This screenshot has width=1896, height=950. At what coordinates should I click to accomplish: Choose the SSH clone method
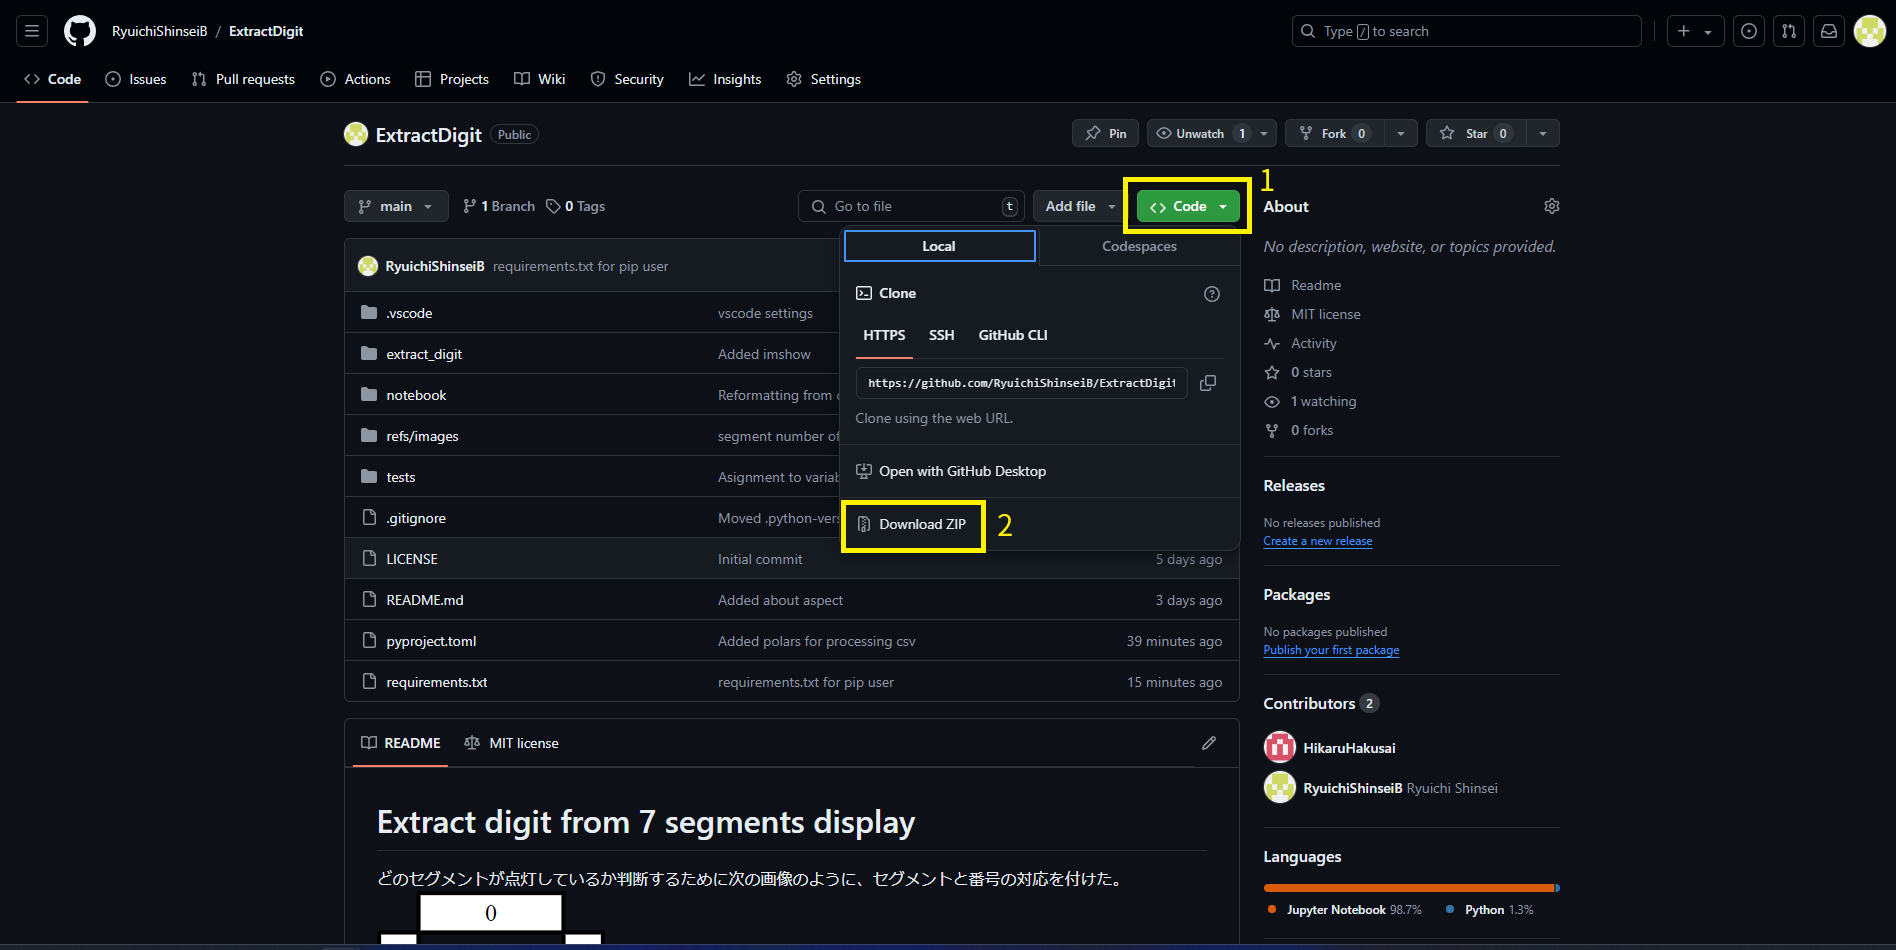click(941, 335)
